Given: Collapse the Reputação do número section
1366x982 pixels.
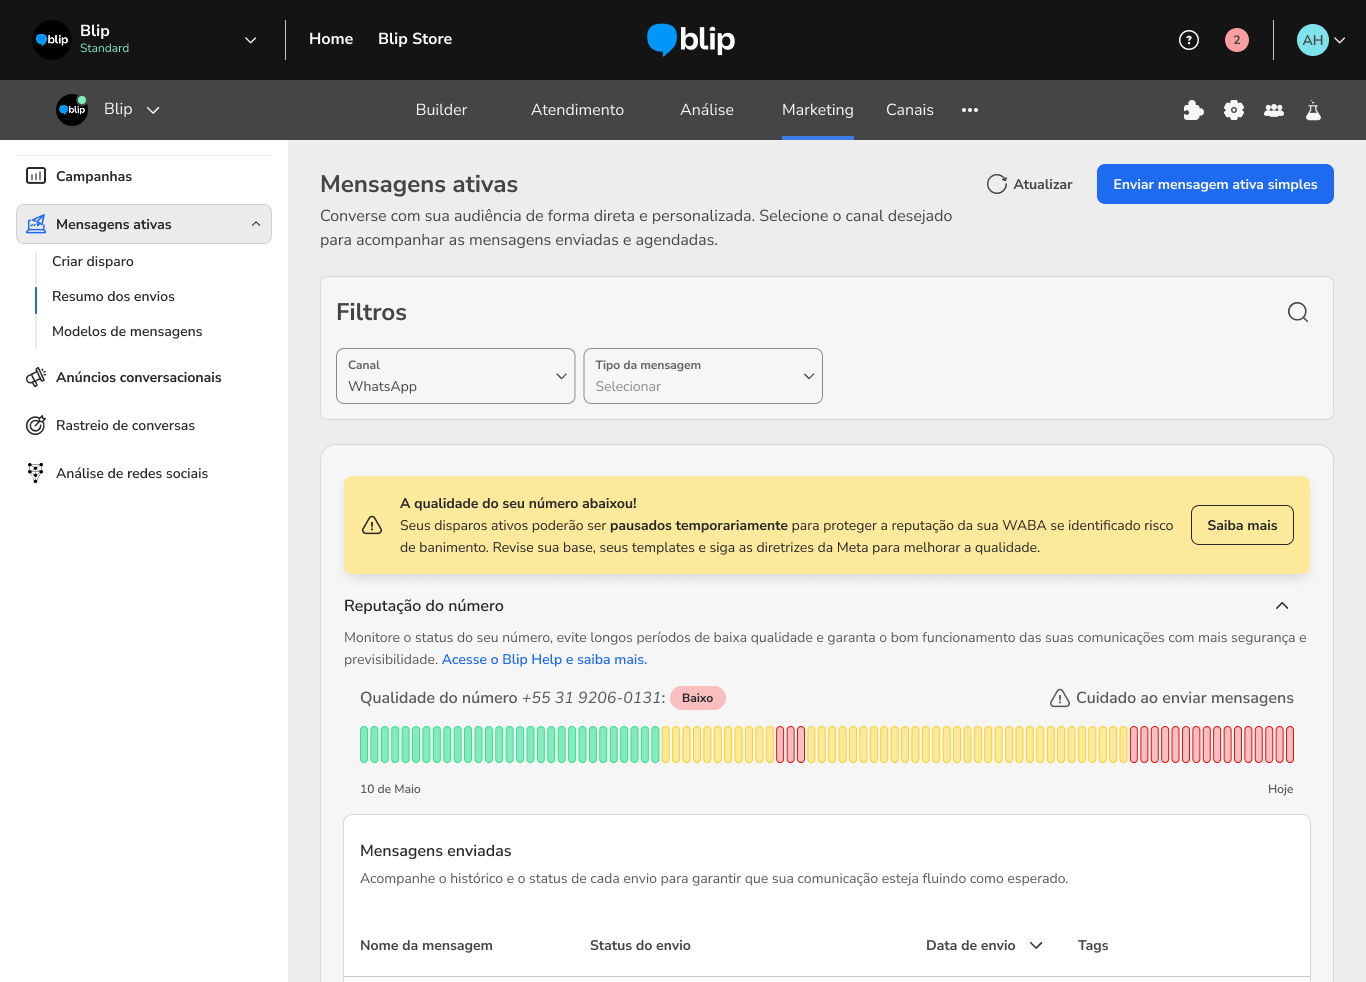Looking at the screenshot, I should pyautogui.click(x=1281, y=606).
